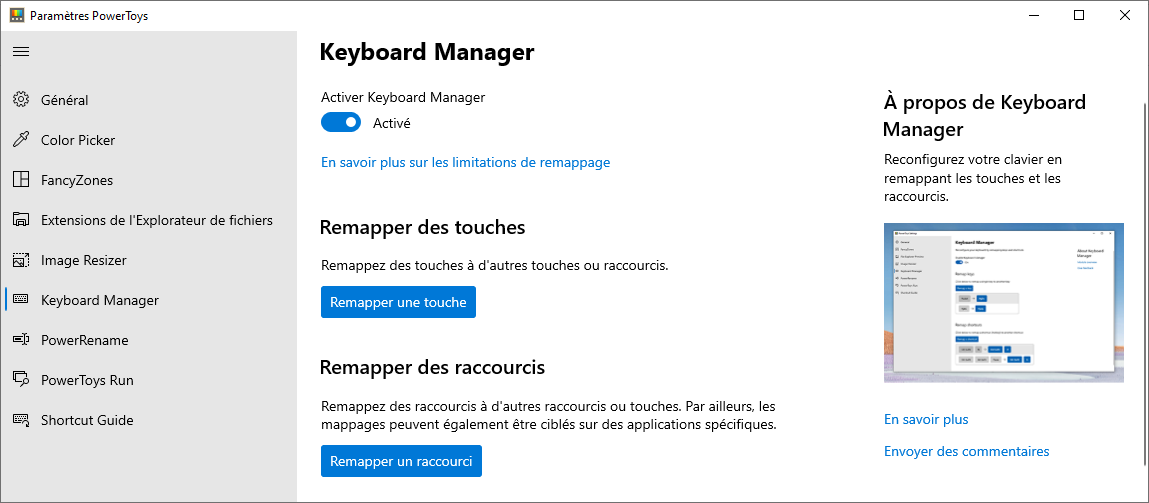Click the Keyboard Manager preview thumbnail
Screen dimensions: 1149x503
coord(1004,303)
